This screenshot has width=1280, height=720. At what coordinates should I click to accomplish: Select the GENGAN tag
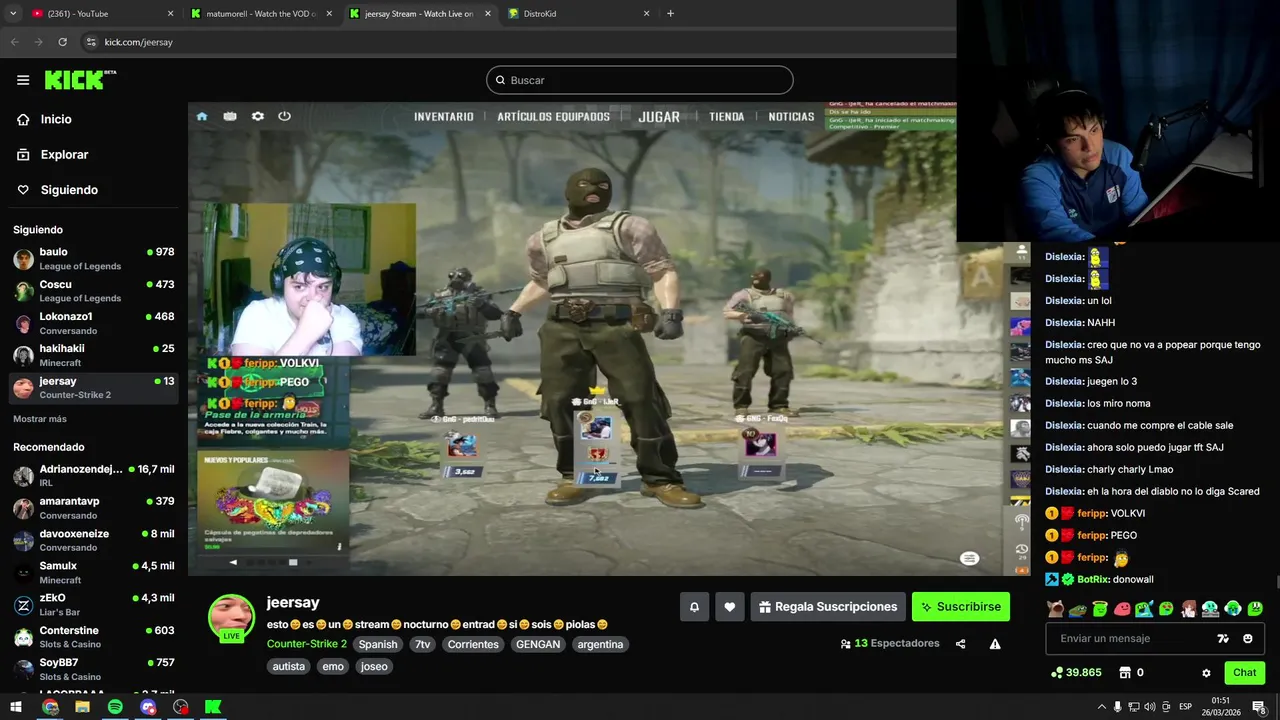pyautogui.click(x=538, y=645)
